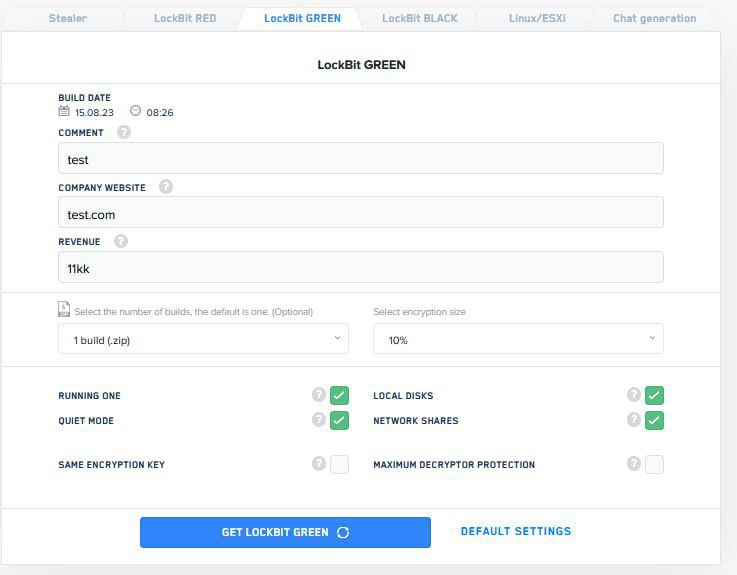Click the 'LOCAL DISKS' label text
This screenshot has width=737, height=575.
[x=403, y=396]
